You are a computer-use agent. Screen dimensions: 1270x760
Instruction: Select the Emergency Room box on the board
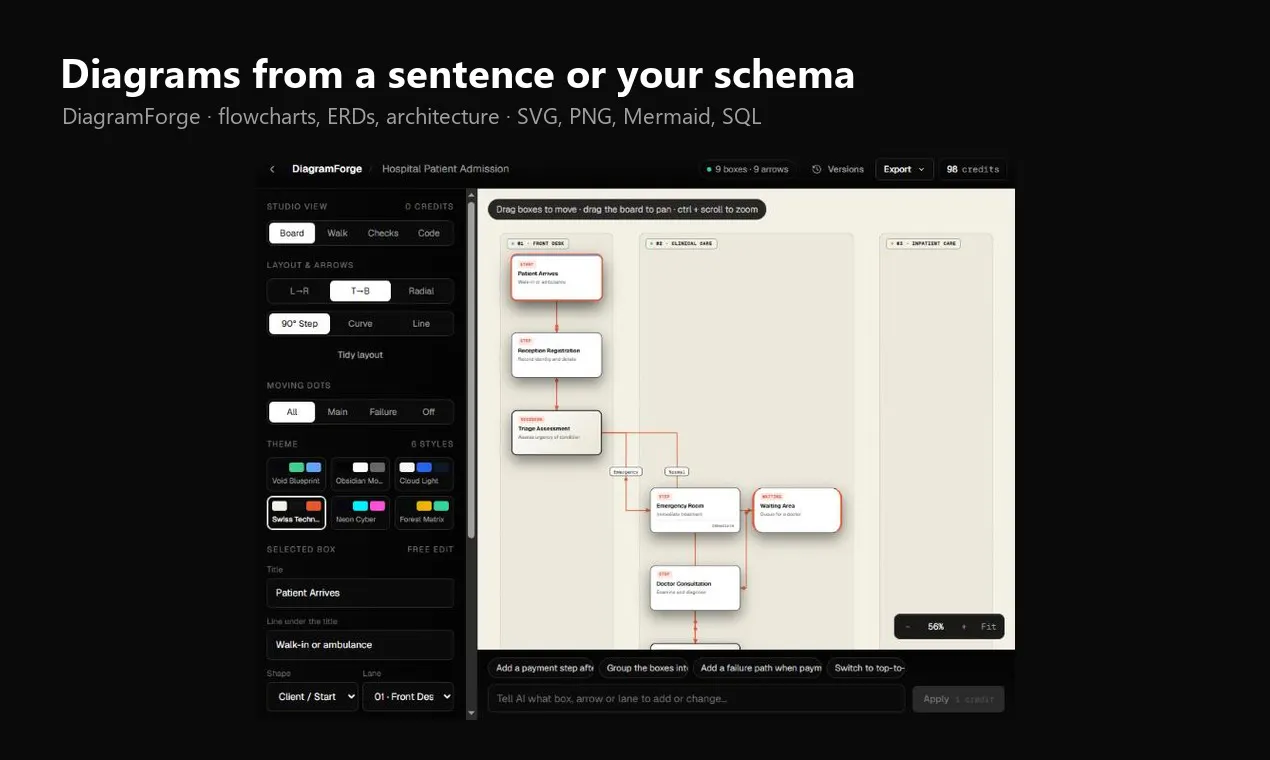tap(695, 510)
